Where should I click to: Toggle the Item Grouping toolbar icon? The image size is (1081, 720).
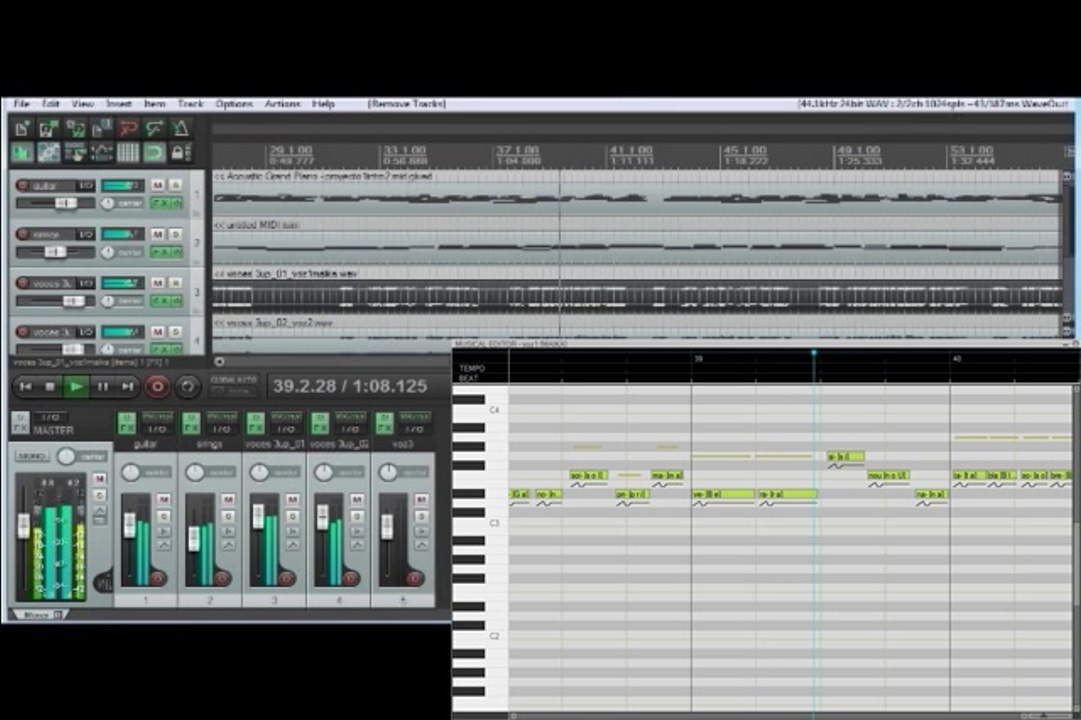48,152
